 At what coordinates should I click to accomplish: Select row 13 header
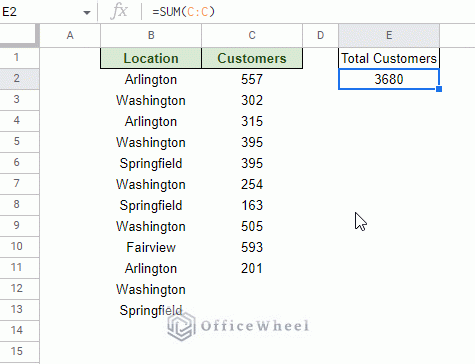(x=19, y=310)
